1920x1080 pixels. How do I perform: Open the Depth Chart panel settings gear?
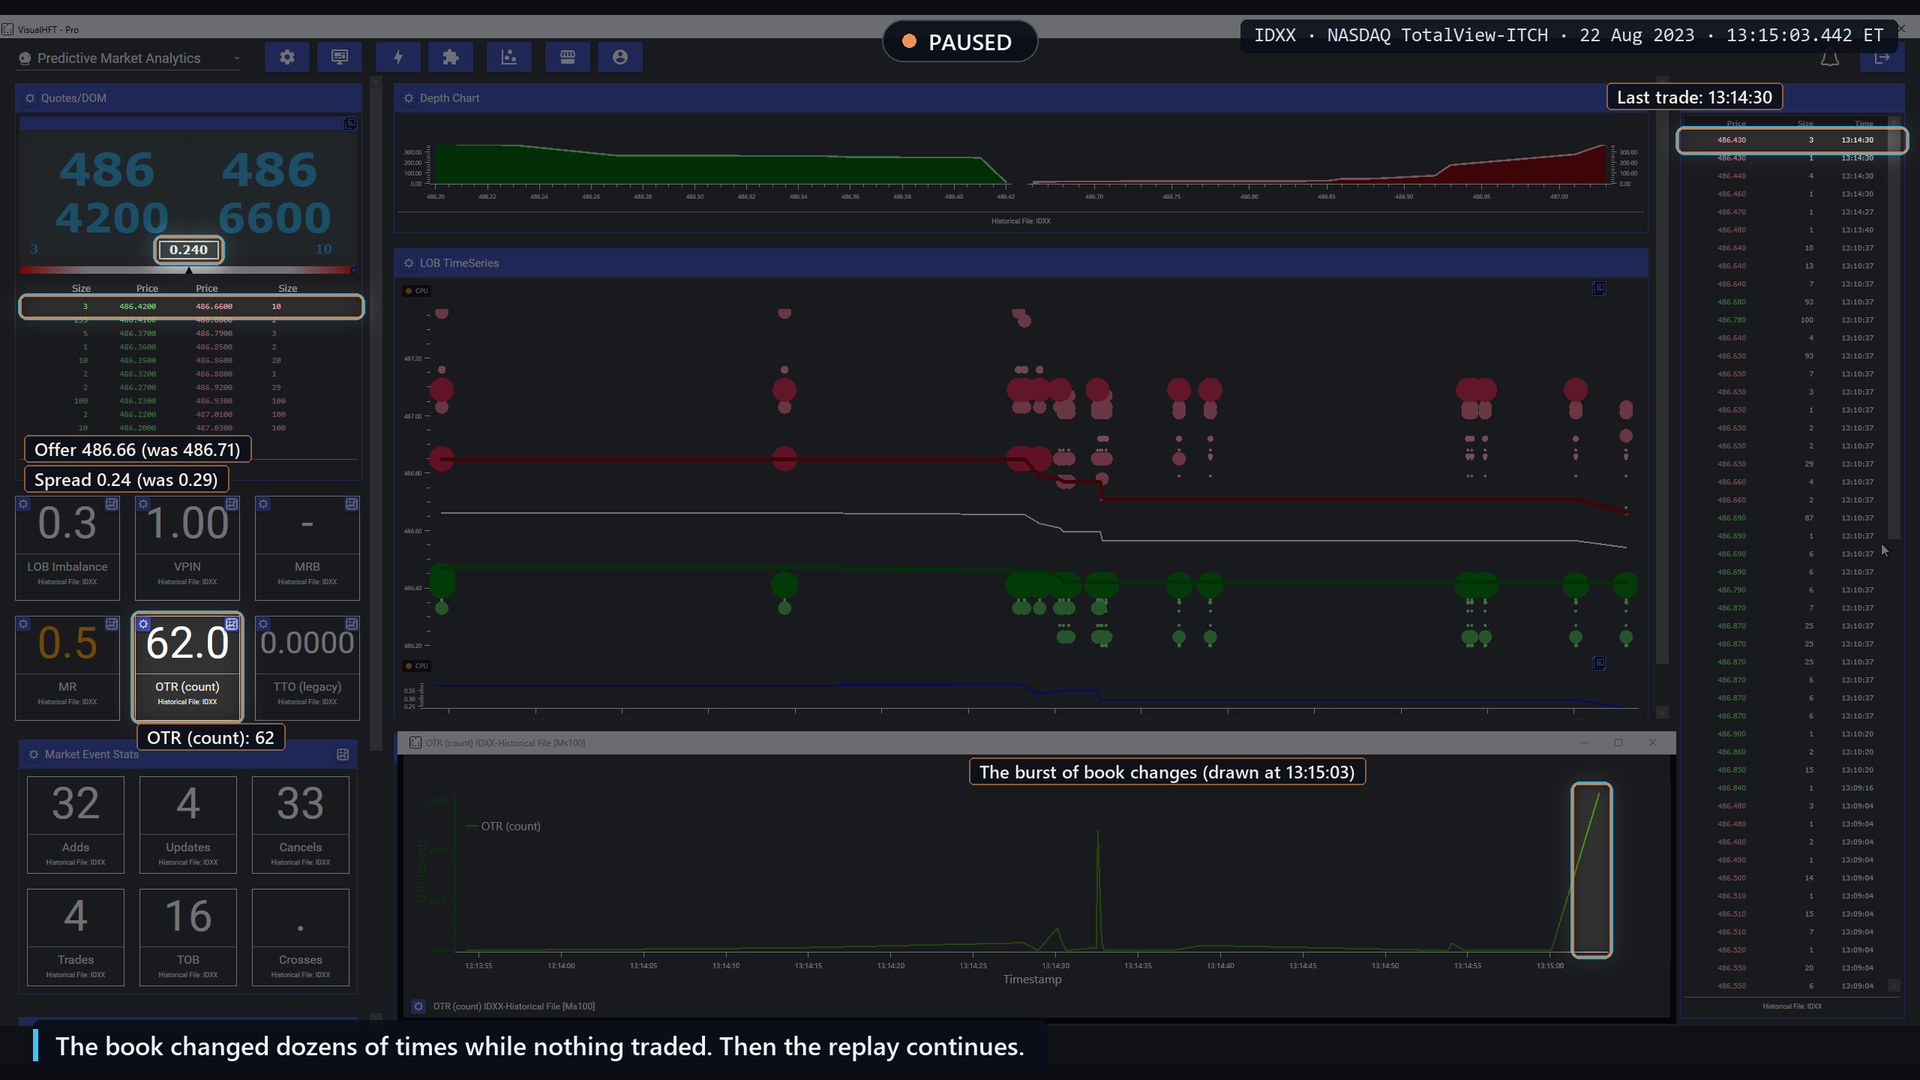coord(409,98)
